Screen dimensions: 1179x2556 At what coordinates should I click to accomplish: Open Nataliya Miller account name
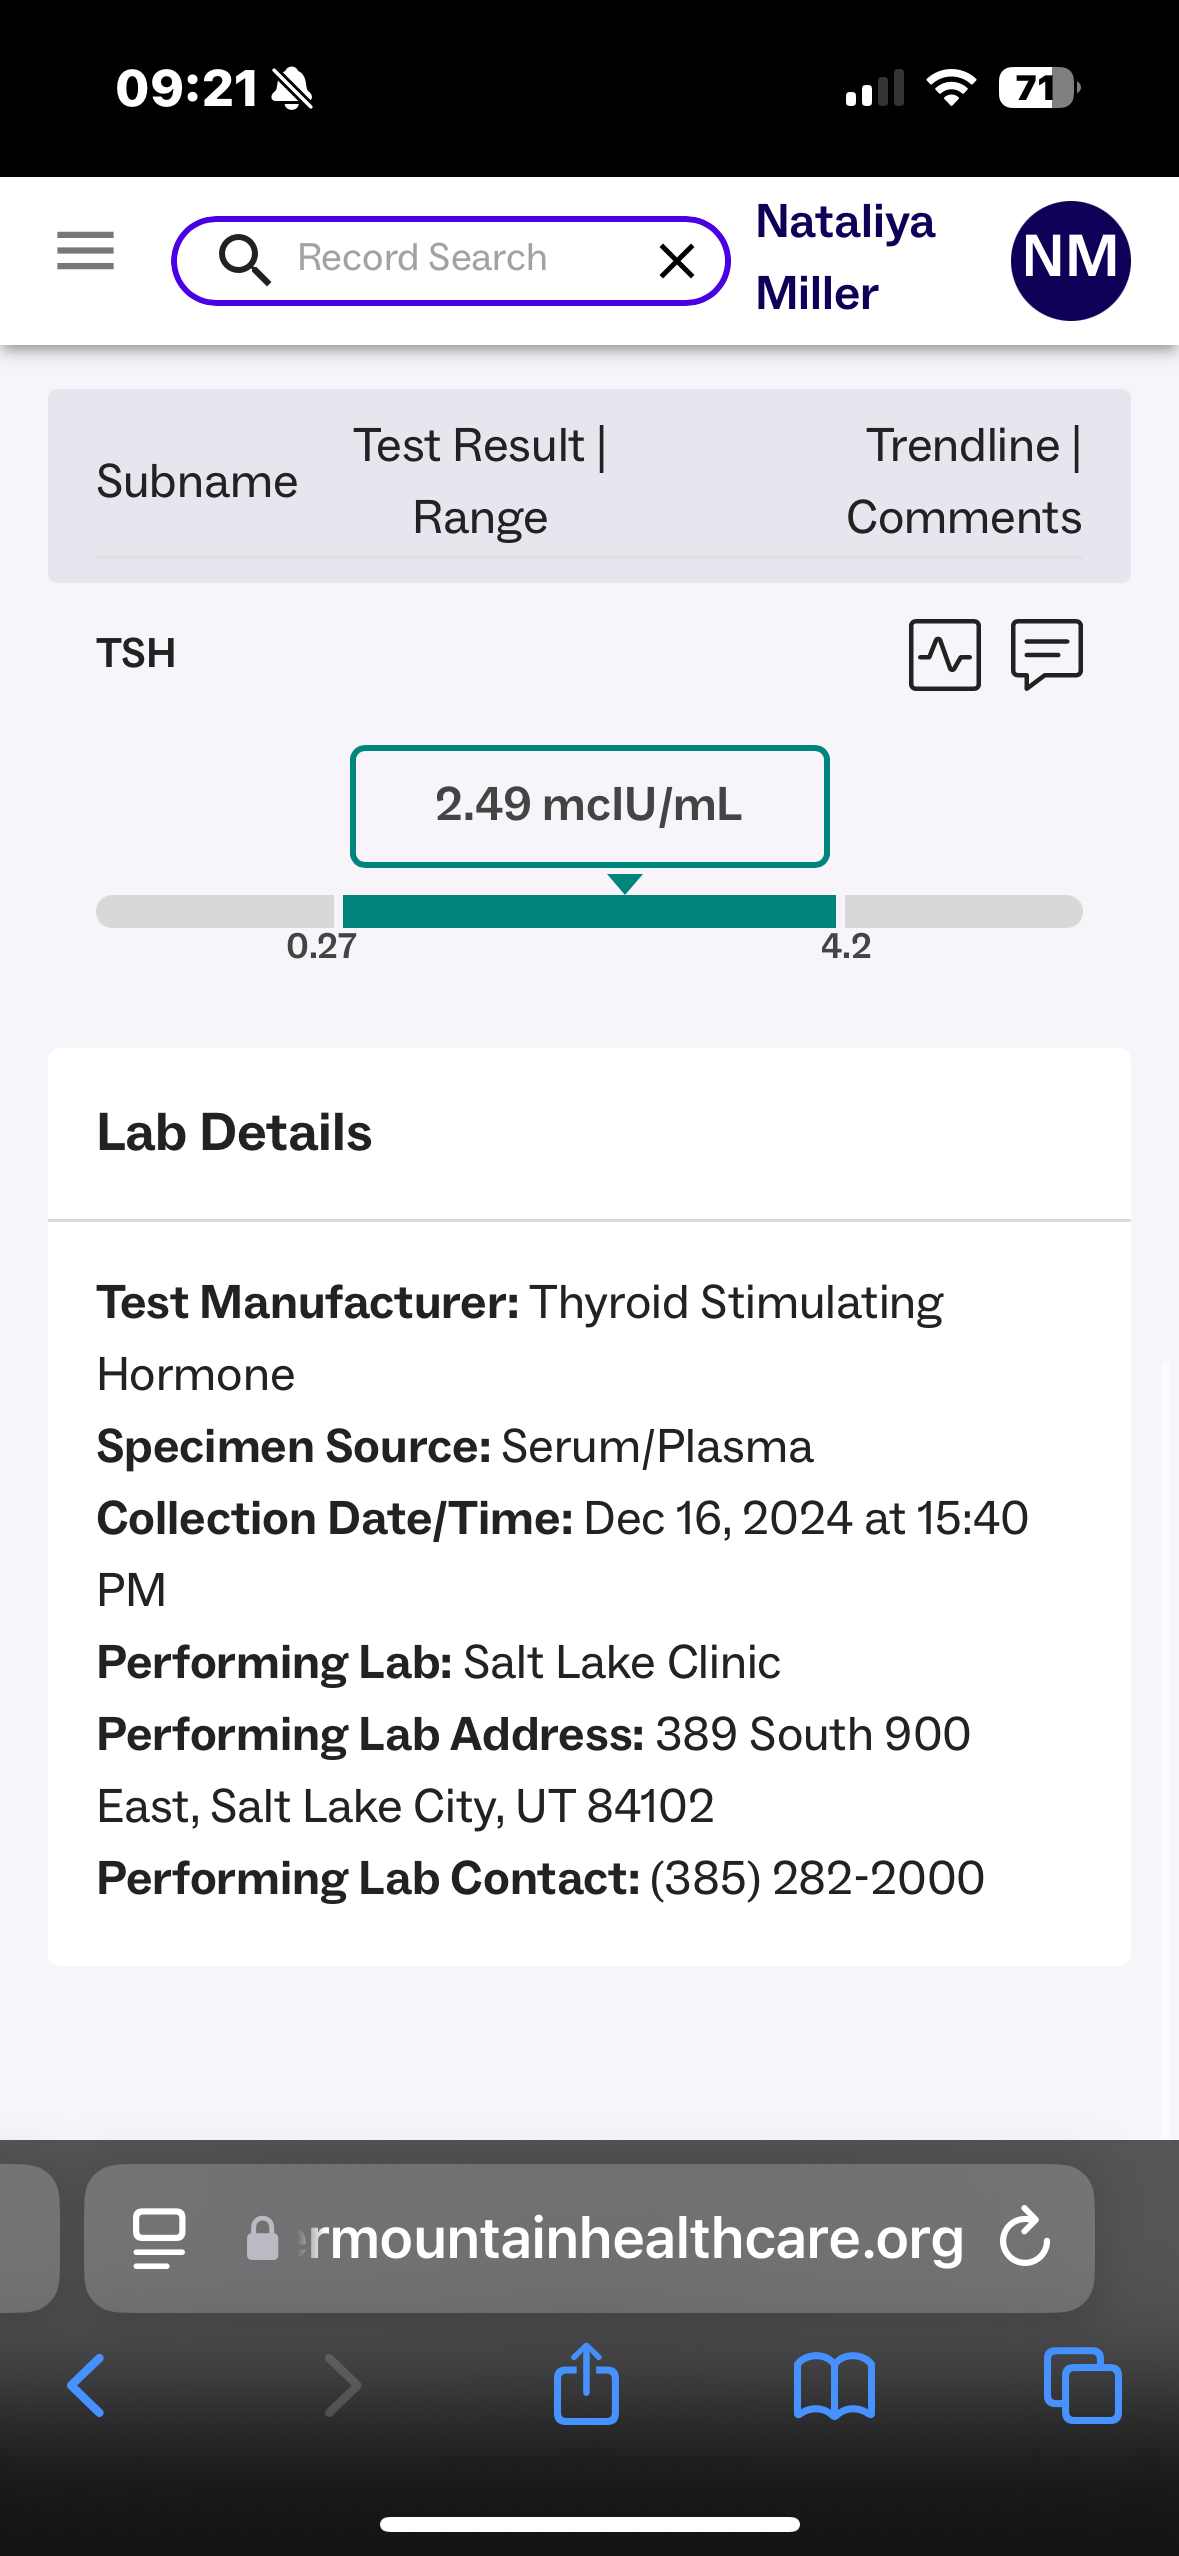843,257
